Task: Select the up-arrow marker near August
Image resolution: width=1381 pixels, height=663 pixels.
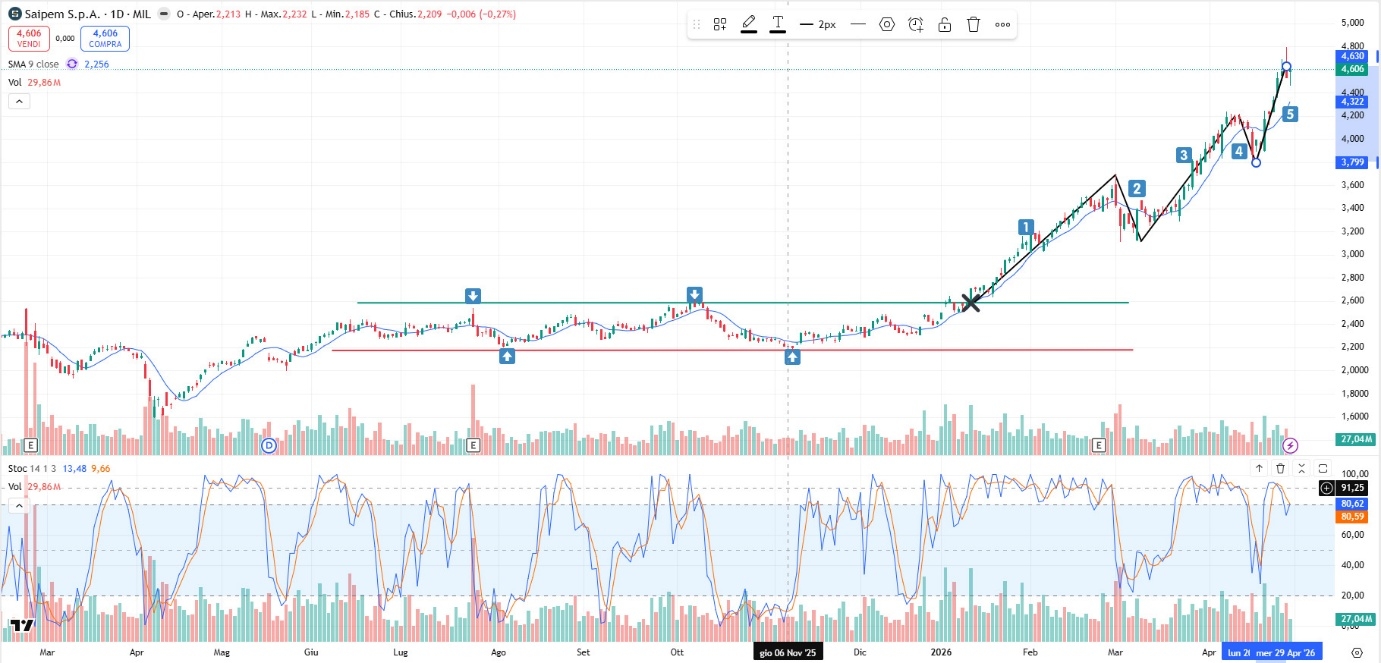Action: pyautogui.click(x=507, y=356)
